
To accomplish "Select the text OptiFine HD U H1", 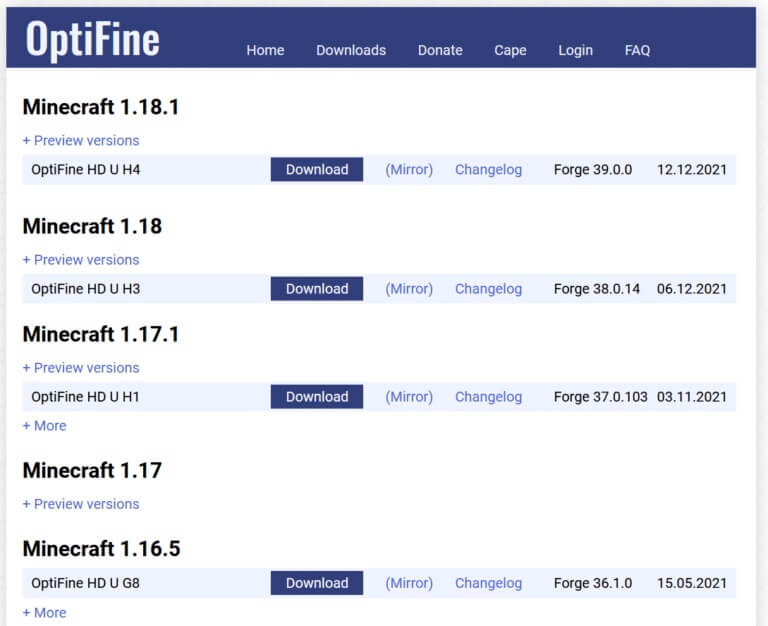I will tap(85, 397).
